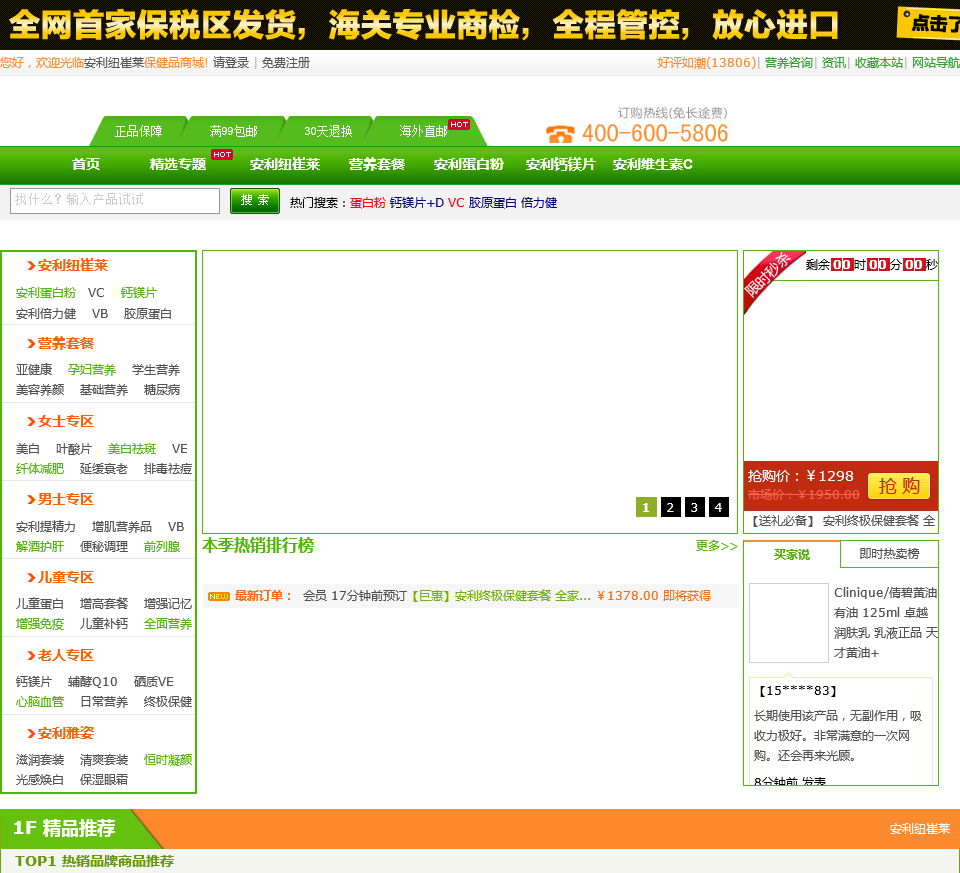
Task: Open the 辅酶Q10 sidebar link
Action: 92,681
